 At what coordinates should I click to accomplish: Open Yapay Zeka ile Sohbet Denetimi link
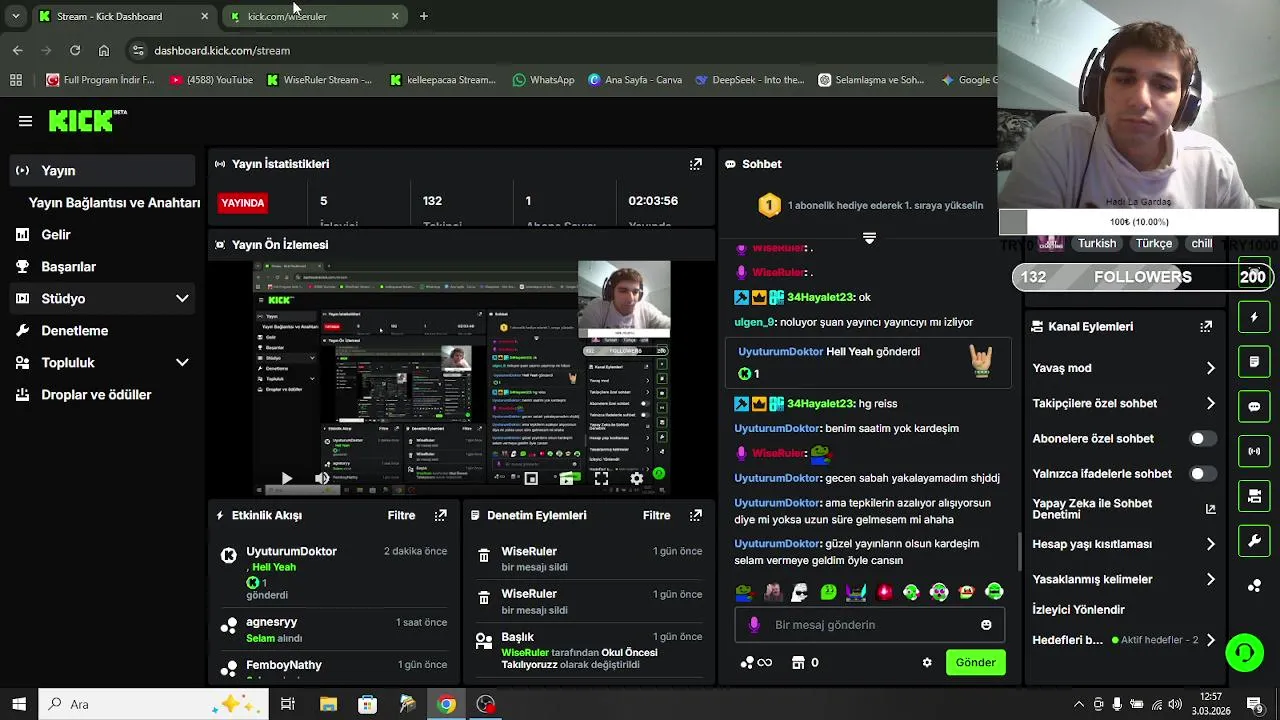tap(1124, 509)
